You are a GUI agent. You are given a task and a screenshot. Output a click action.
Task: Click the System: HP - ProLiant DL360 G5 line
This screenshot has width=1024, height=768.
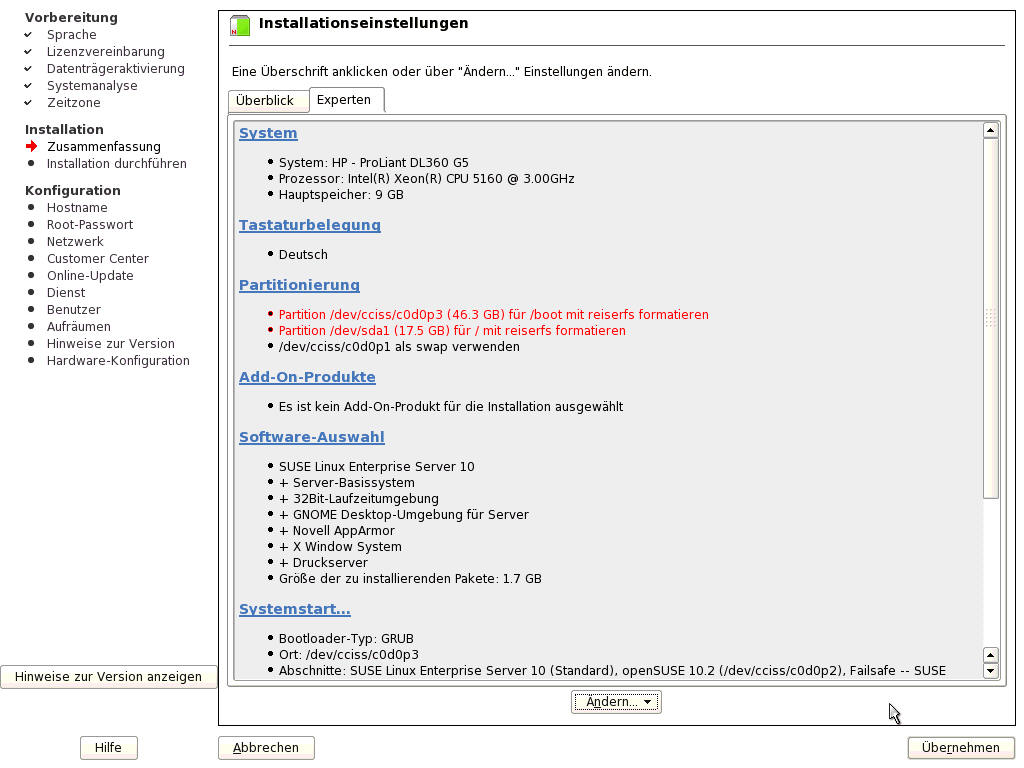pyautogui.click(x=374, y=163)
